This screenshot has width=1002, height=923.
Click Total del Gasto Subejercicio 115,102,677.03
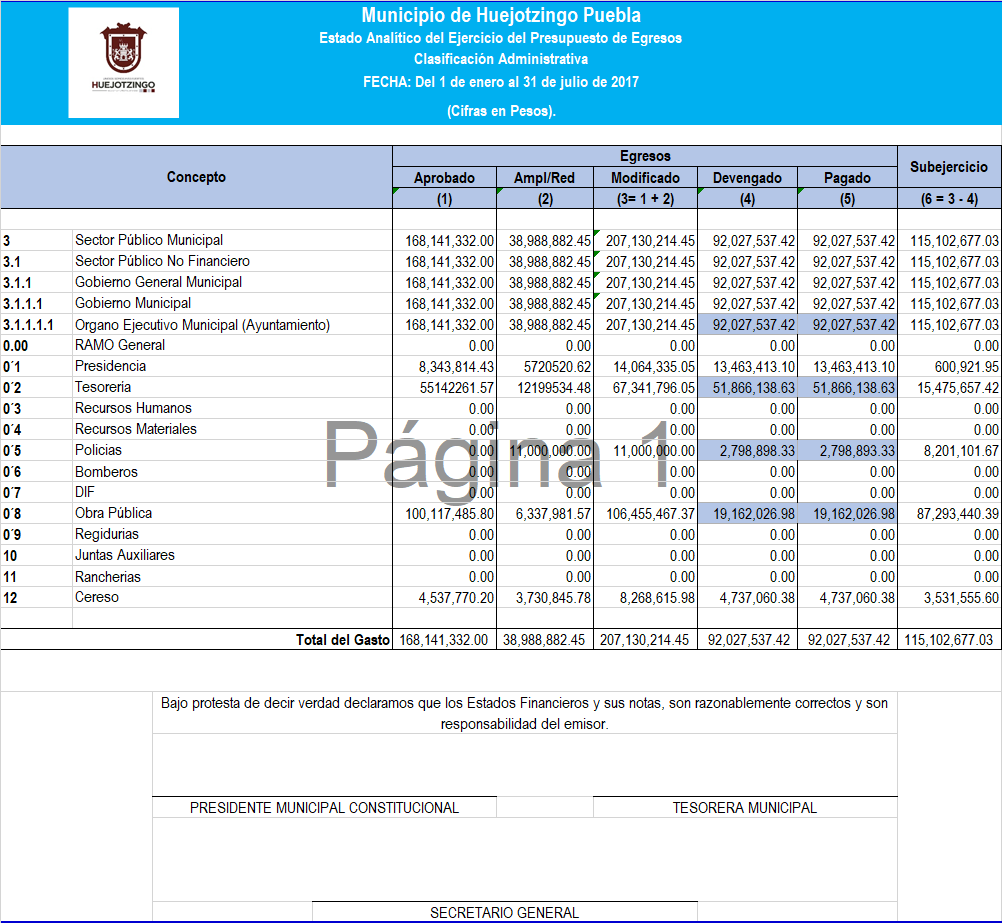click(x=949, y=640)
